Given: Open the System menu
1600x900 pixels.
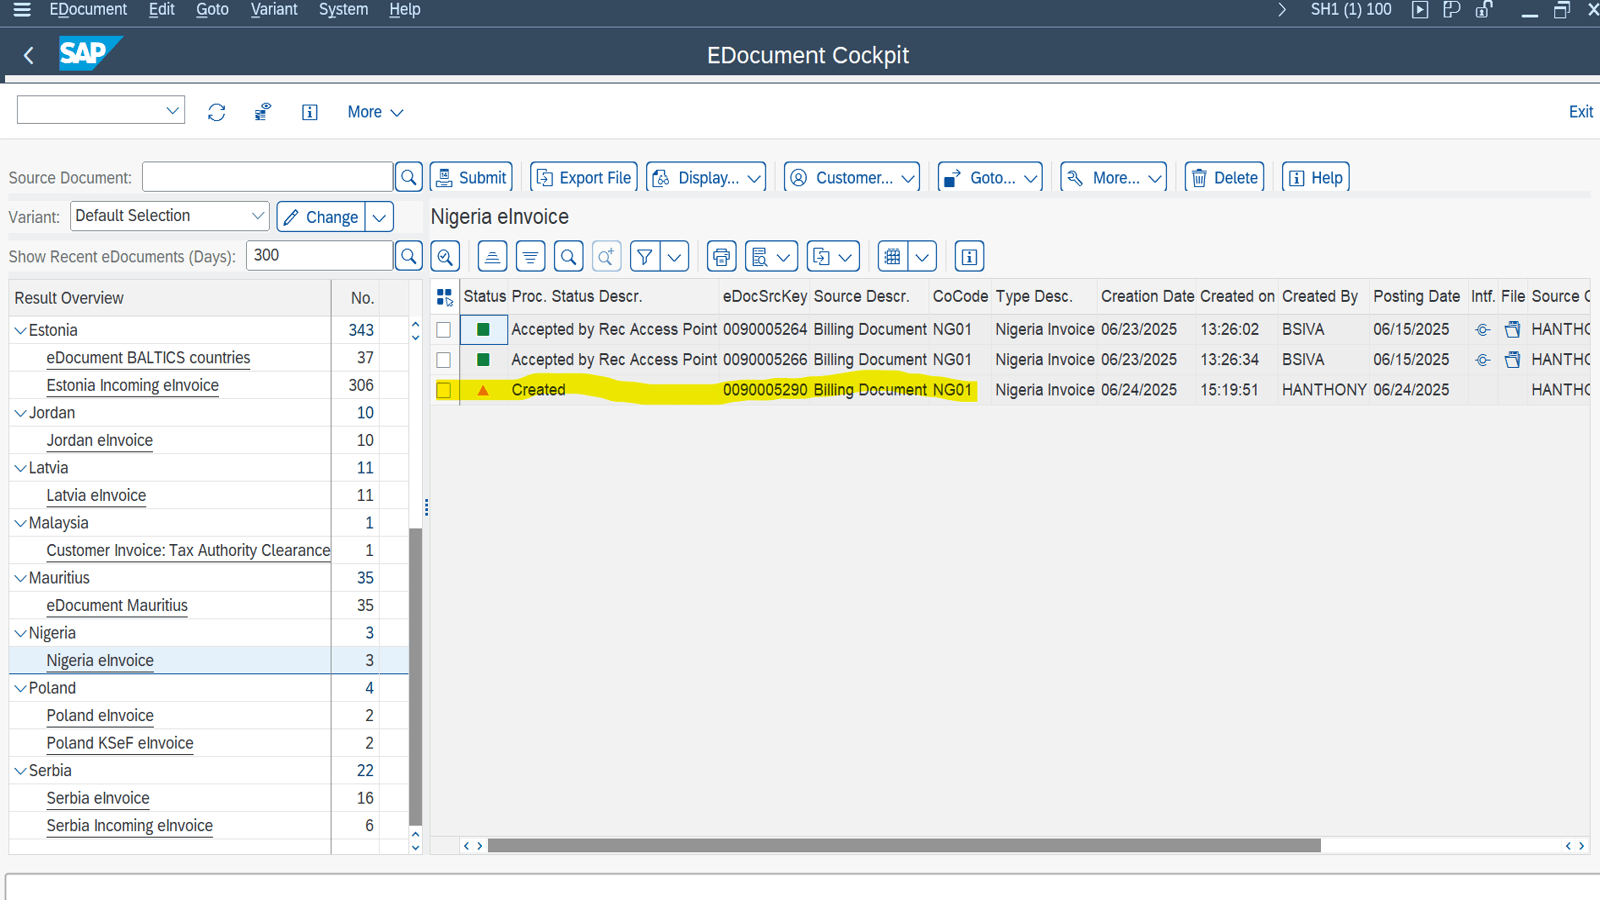Looking at the screenshot, I should point(343,10).
